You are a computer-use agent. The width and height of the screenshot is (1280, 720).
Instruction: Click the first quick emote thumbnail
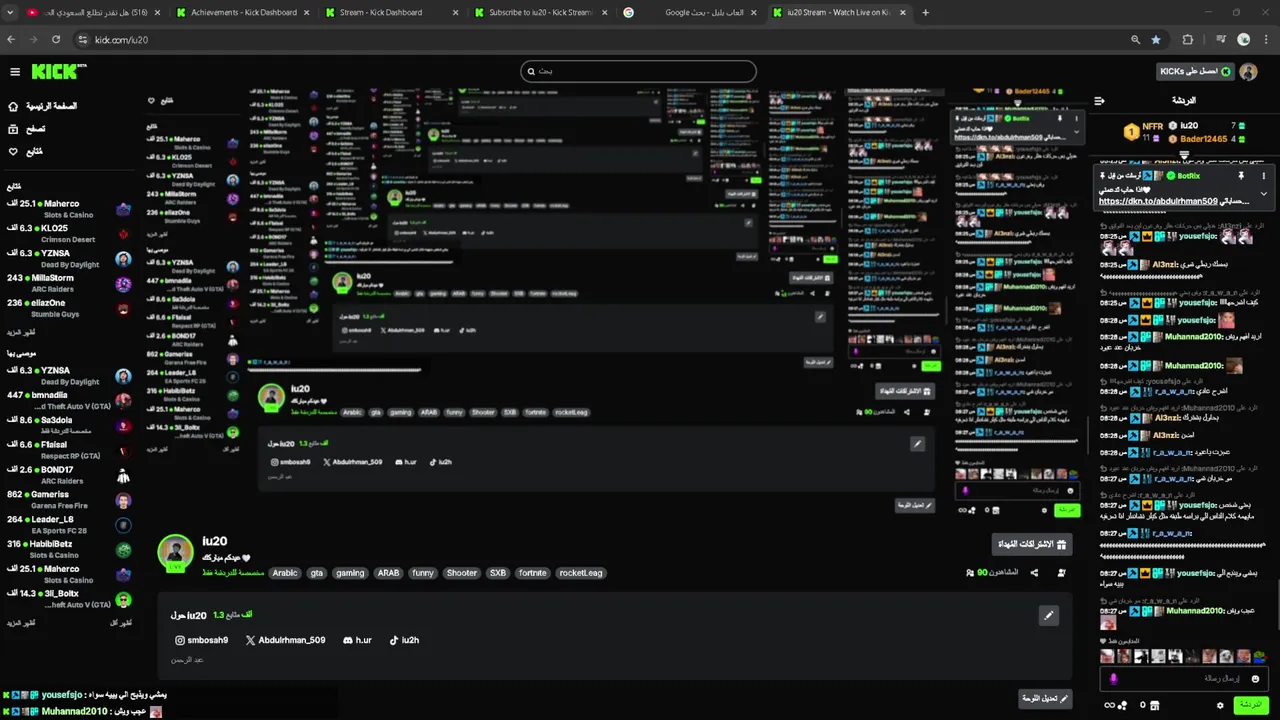[x=1107, y=657]
